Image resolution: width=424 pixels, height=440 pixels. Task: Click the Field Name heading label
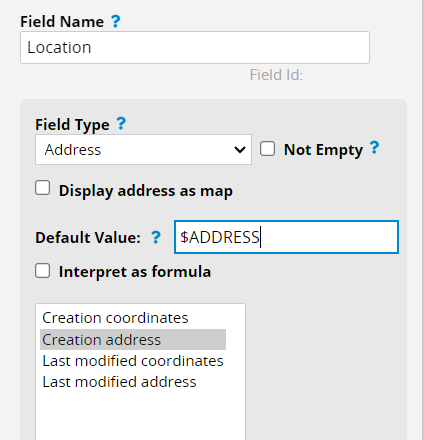[62, 22]
